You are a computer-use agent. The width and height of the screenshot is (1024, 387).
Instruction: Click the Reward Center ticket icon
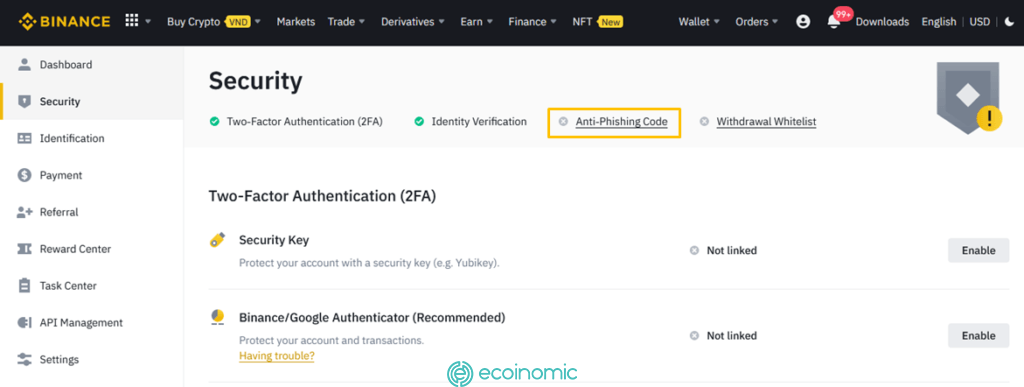coord(24,249)
